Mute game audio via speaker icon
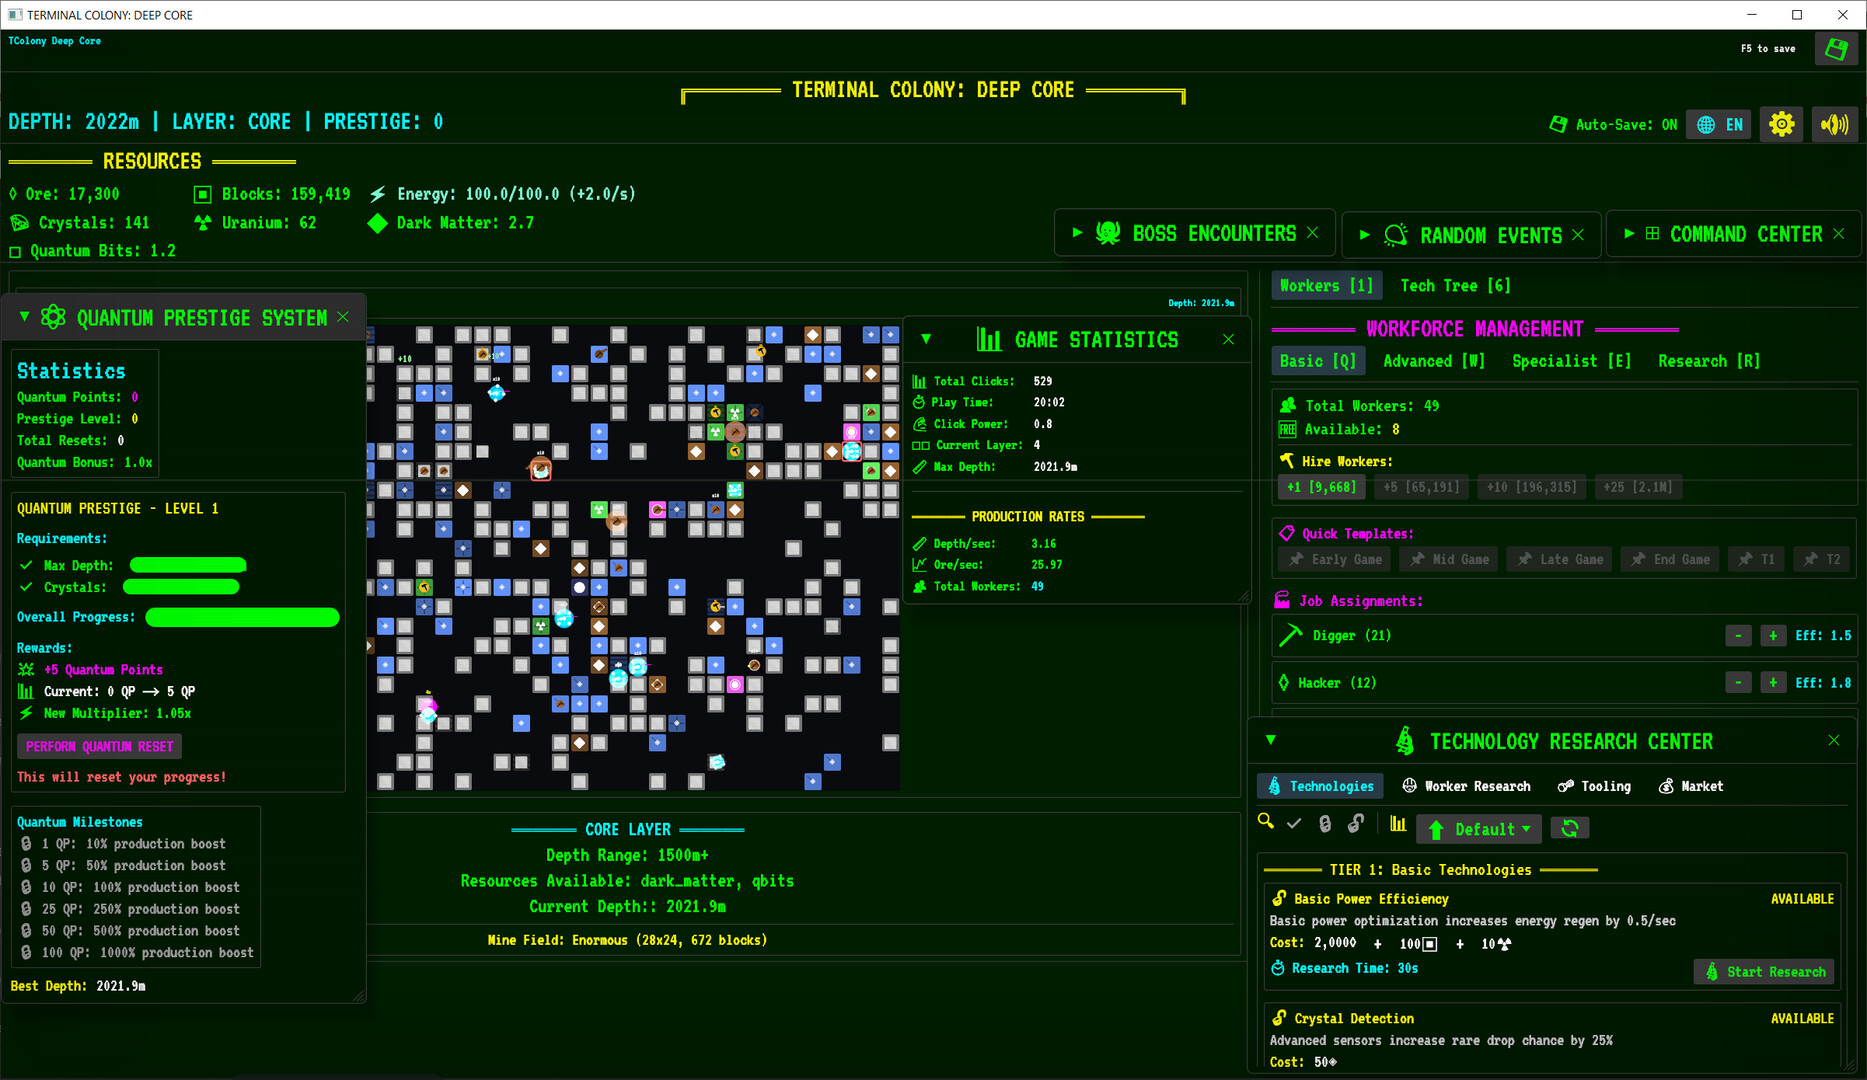This screenshot has width=1867, height=1080. point(1835,124)
